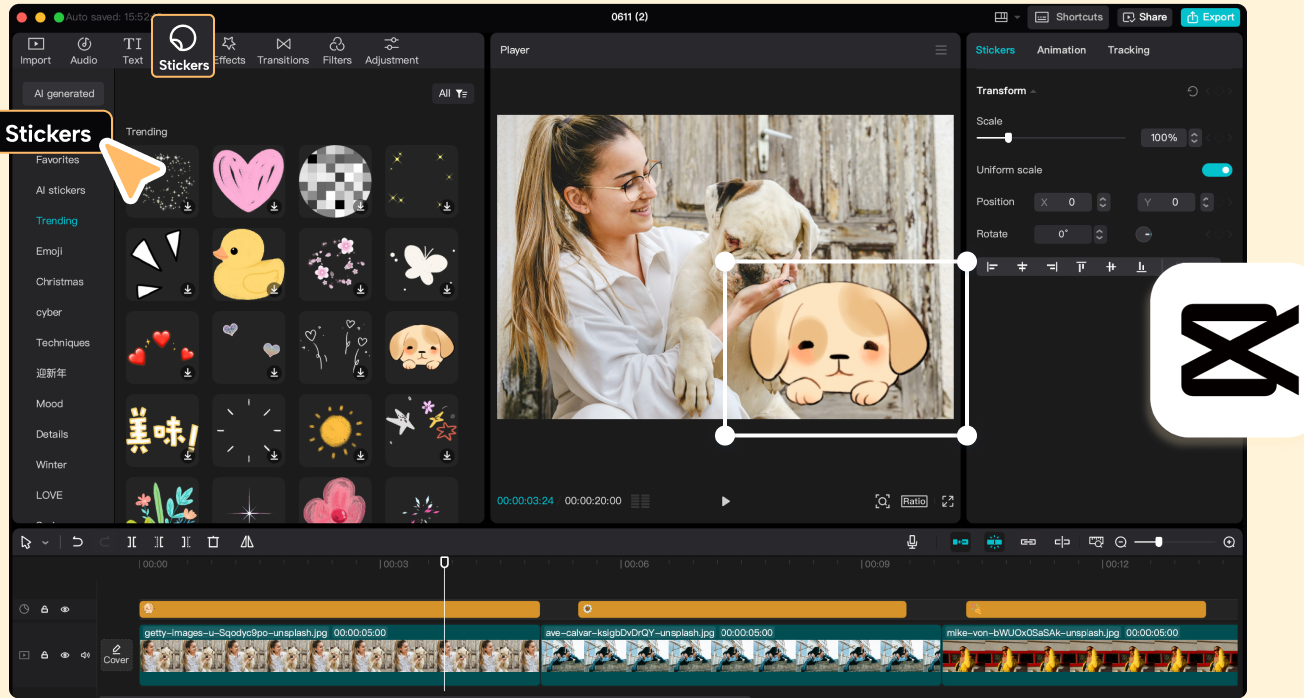Screen dimensions: 1304x698
Task: Click the Undo arrow in timeline toolbar
Action: point(77,542)
